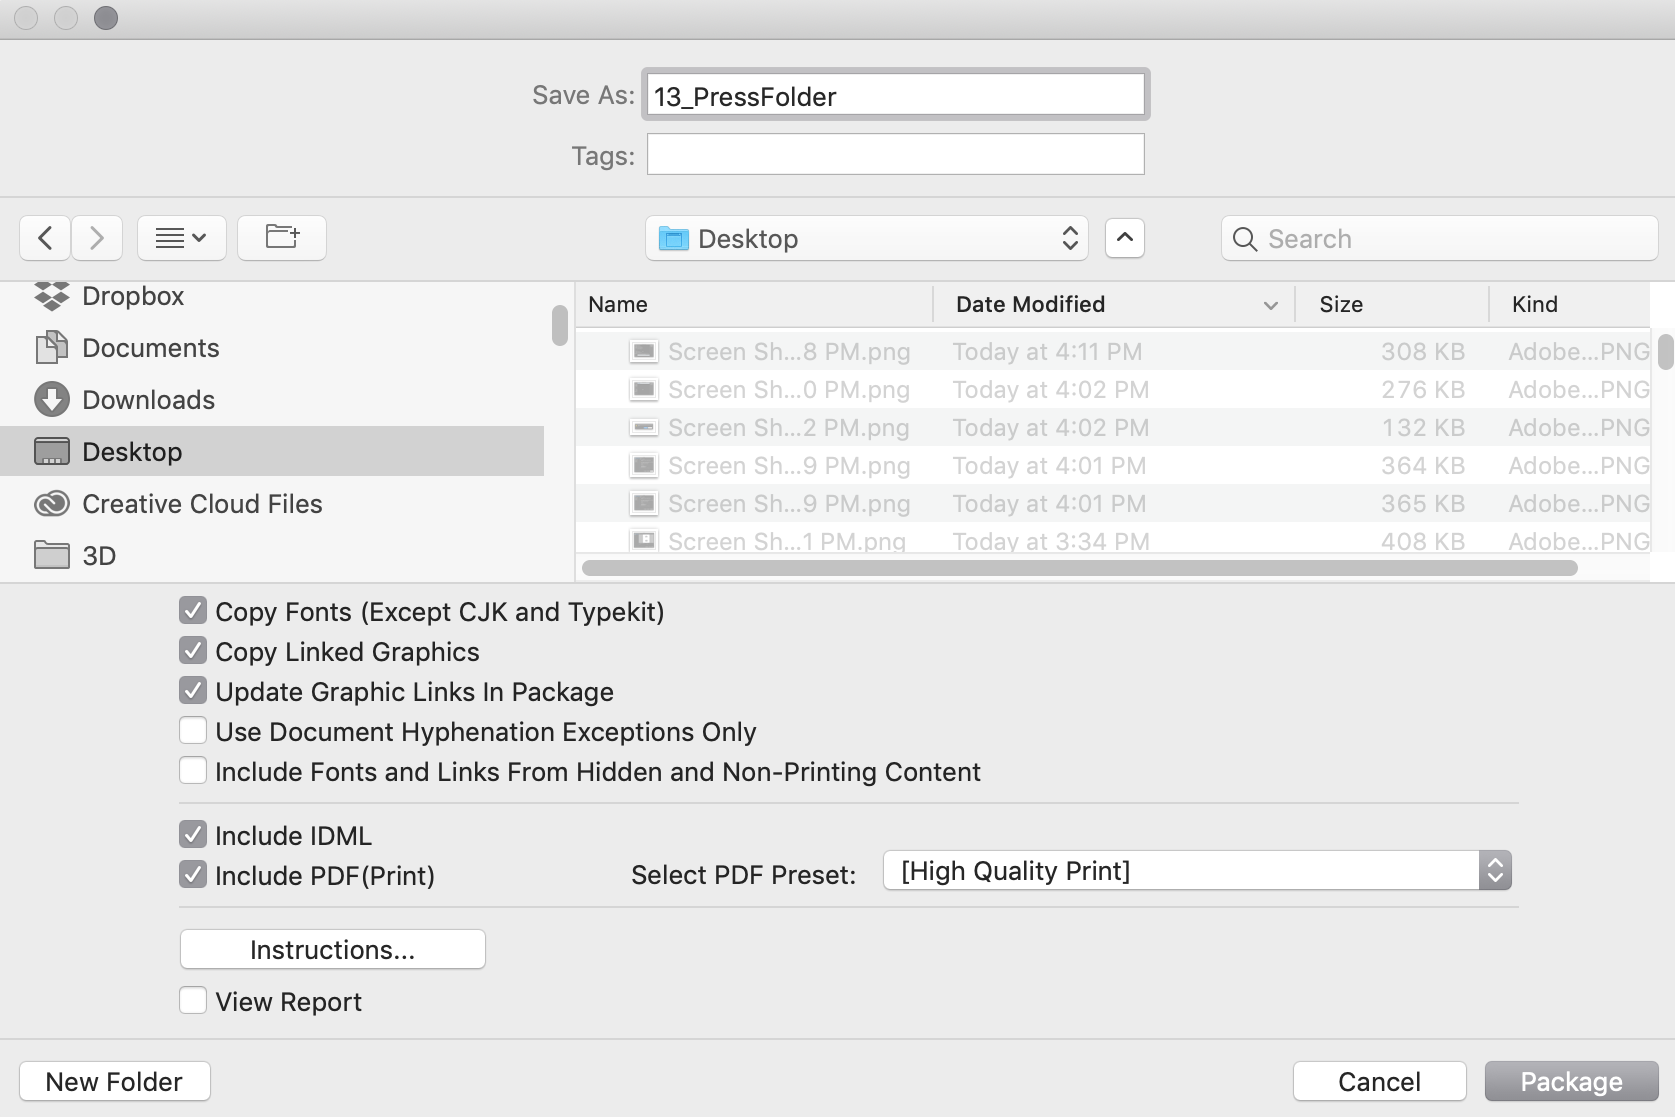
Task: Click the Today at 4:11 PM date cell
Action: point(1047,352)
